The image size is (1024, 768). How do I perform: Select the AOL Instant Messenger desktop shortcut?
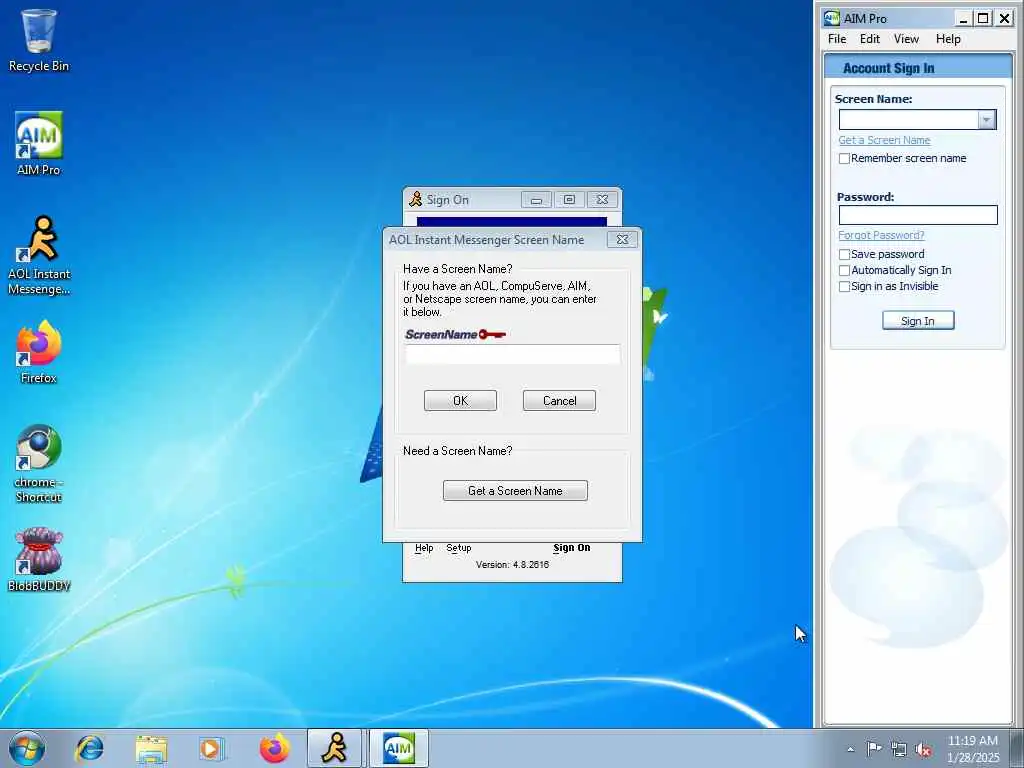(x=39, y=256)
